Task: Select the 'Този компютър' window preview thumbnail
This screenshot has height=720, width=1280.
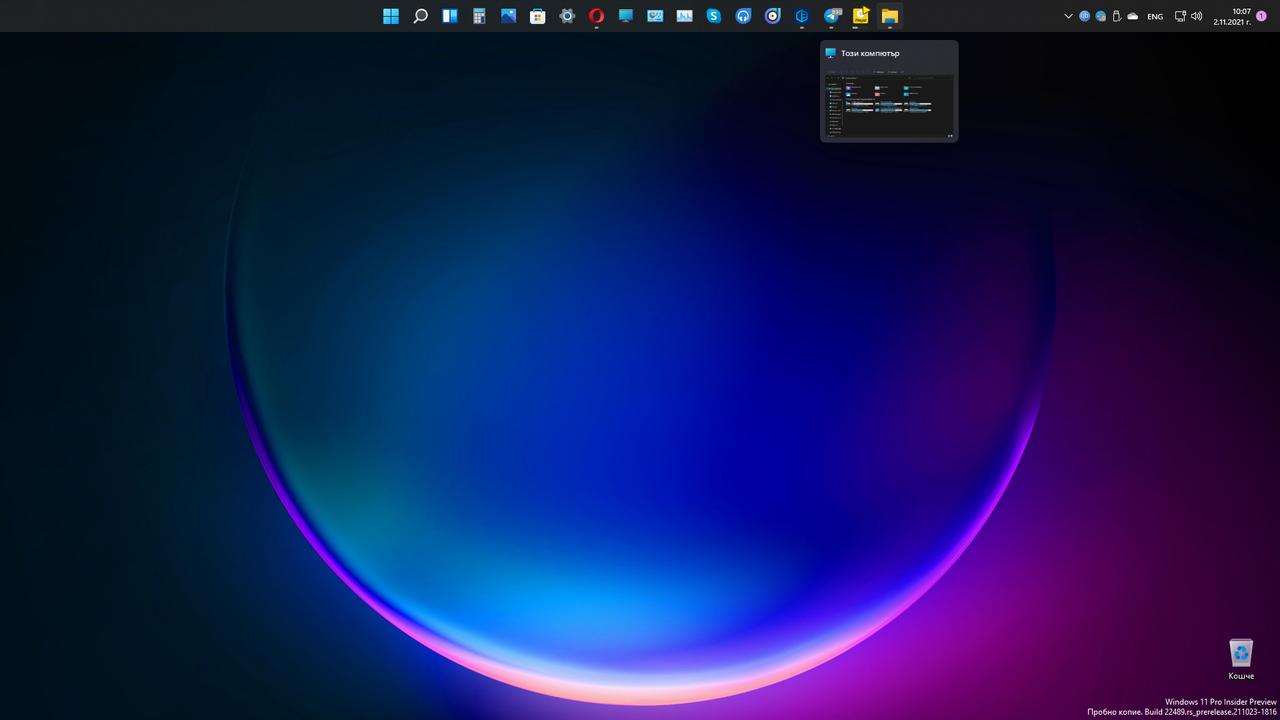Action: [x=889, y=104]
